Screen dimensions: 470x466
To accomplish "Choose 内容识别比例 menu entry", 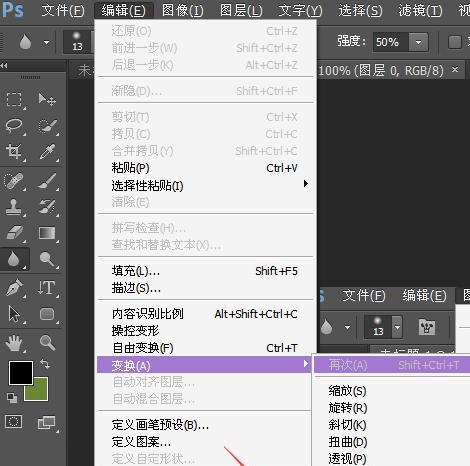I will point(205,314).
